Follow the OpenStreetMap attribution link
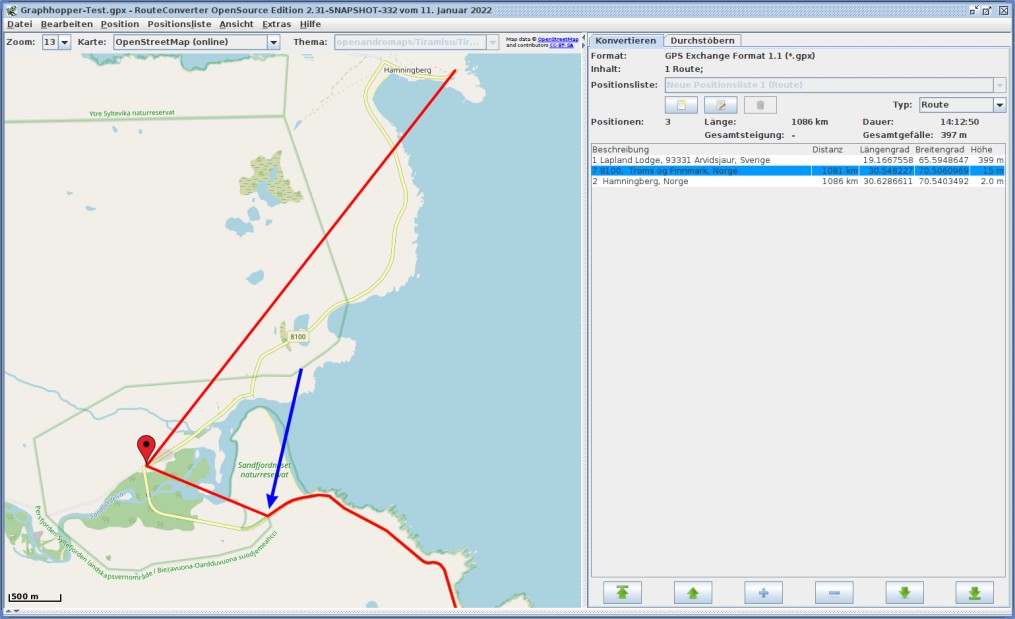This screenshot has height=619, width=1015. point(557,39)
